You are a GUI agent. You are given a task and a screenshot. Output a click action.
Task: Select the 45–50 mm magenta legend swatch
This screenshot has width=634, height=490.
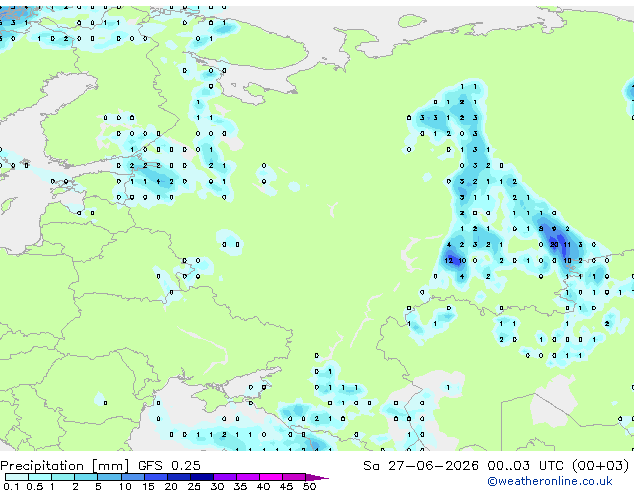pos(294,477)
